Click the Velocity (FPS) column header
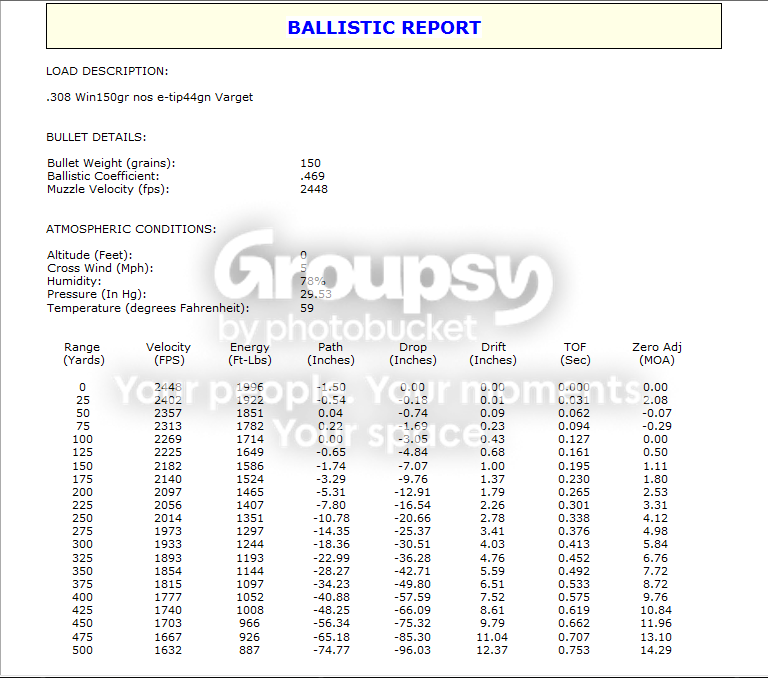Screen dimensions: 768x678 pos(168,354)
